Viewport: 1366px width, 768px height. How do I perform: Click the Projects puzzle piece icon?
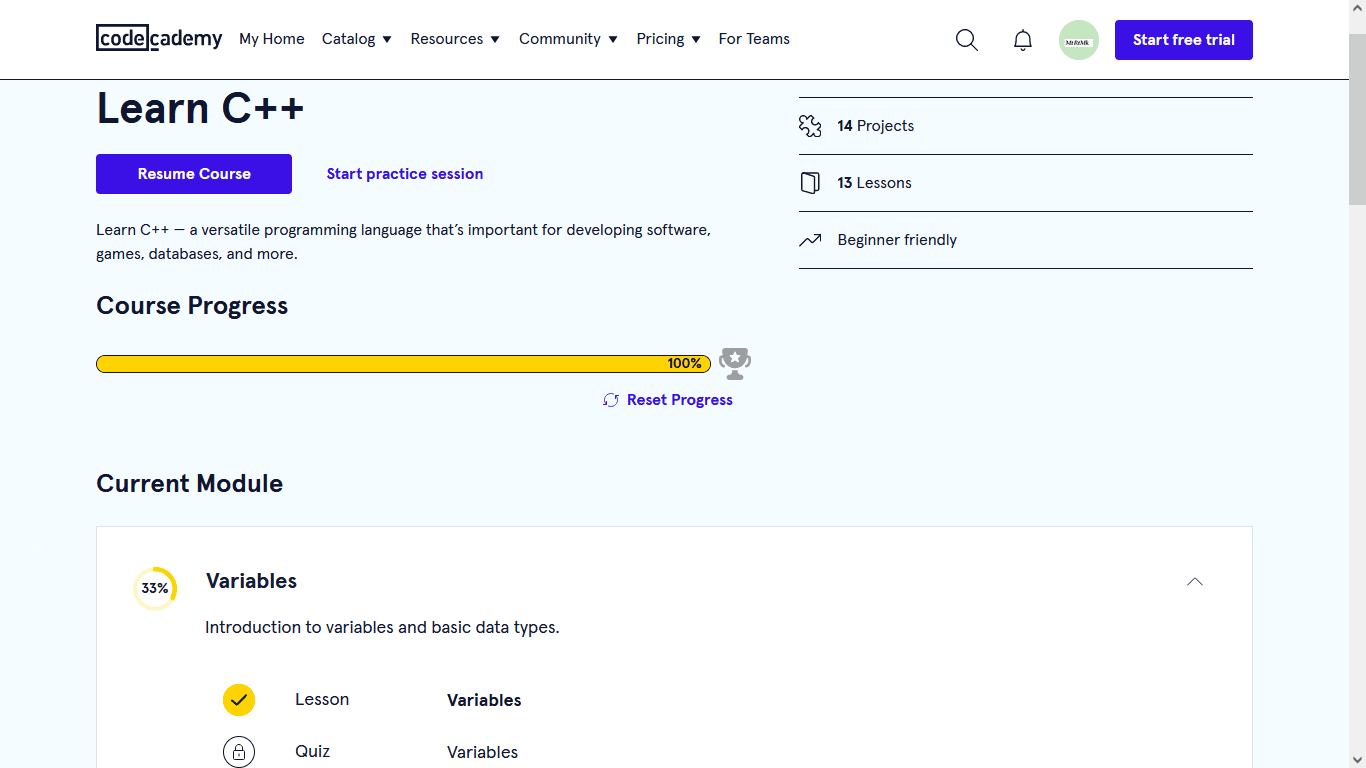[810, 126]
